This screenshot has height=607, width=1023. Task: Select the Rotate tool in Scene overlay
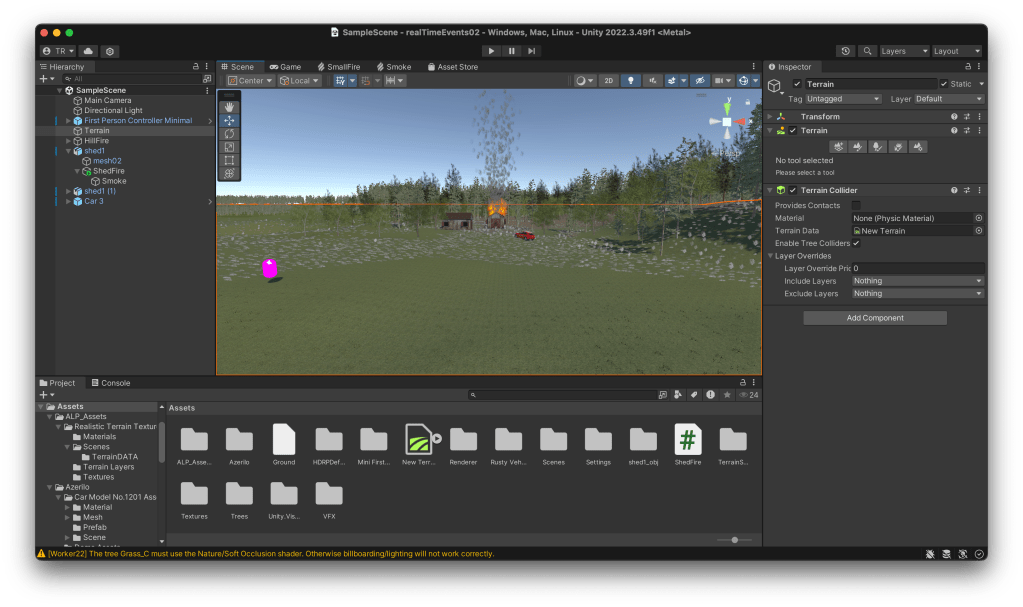click(229, 133)
